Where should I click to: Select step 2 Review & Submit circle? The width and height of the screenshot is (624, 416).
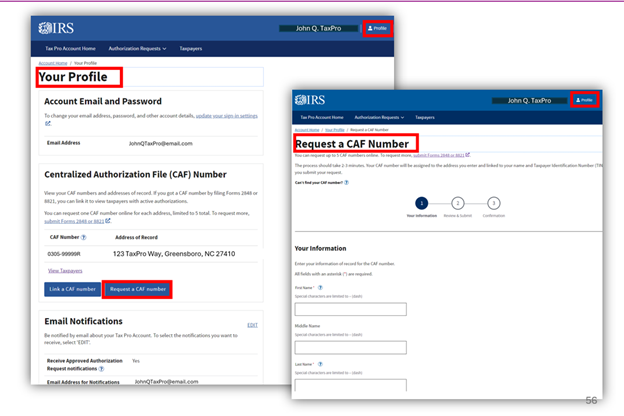[458, 203]
